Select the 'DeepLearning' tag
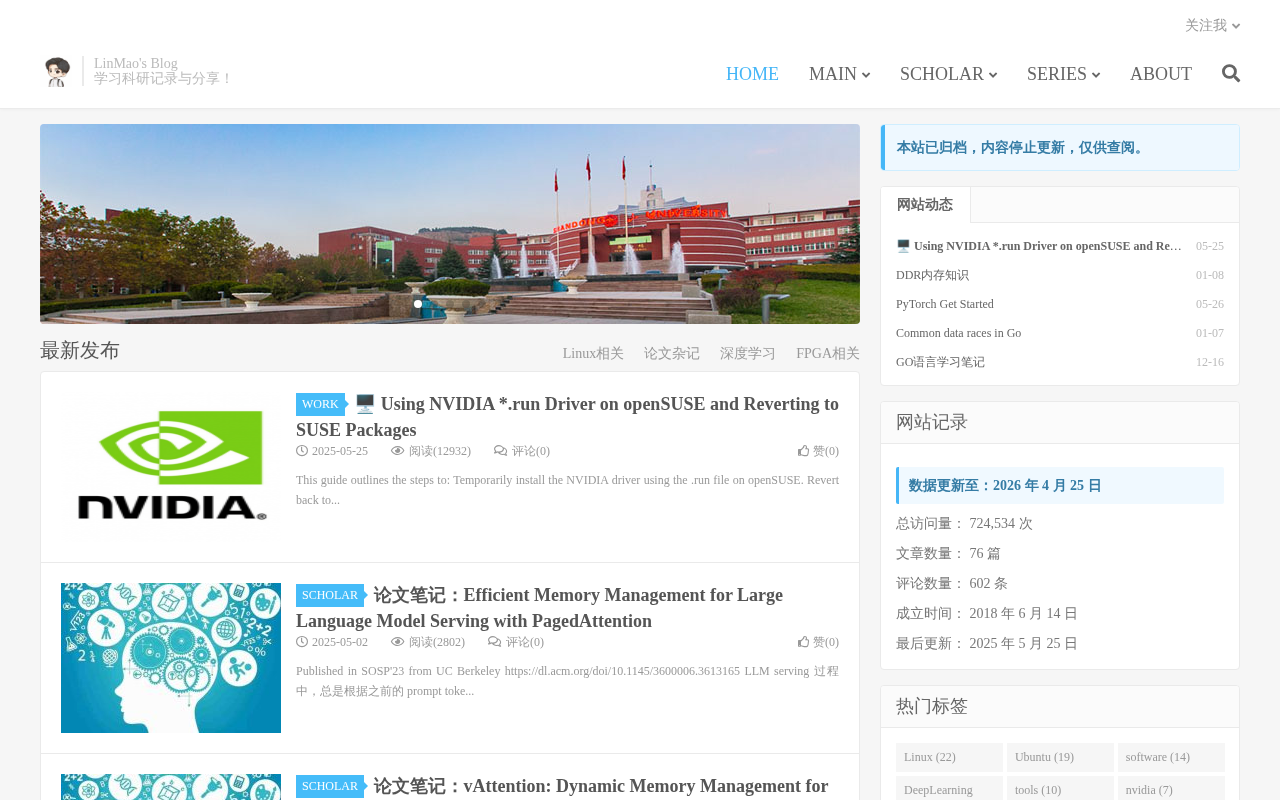Image resolution: width=1280 pixels, height=800 pixels. coord(949,789)
